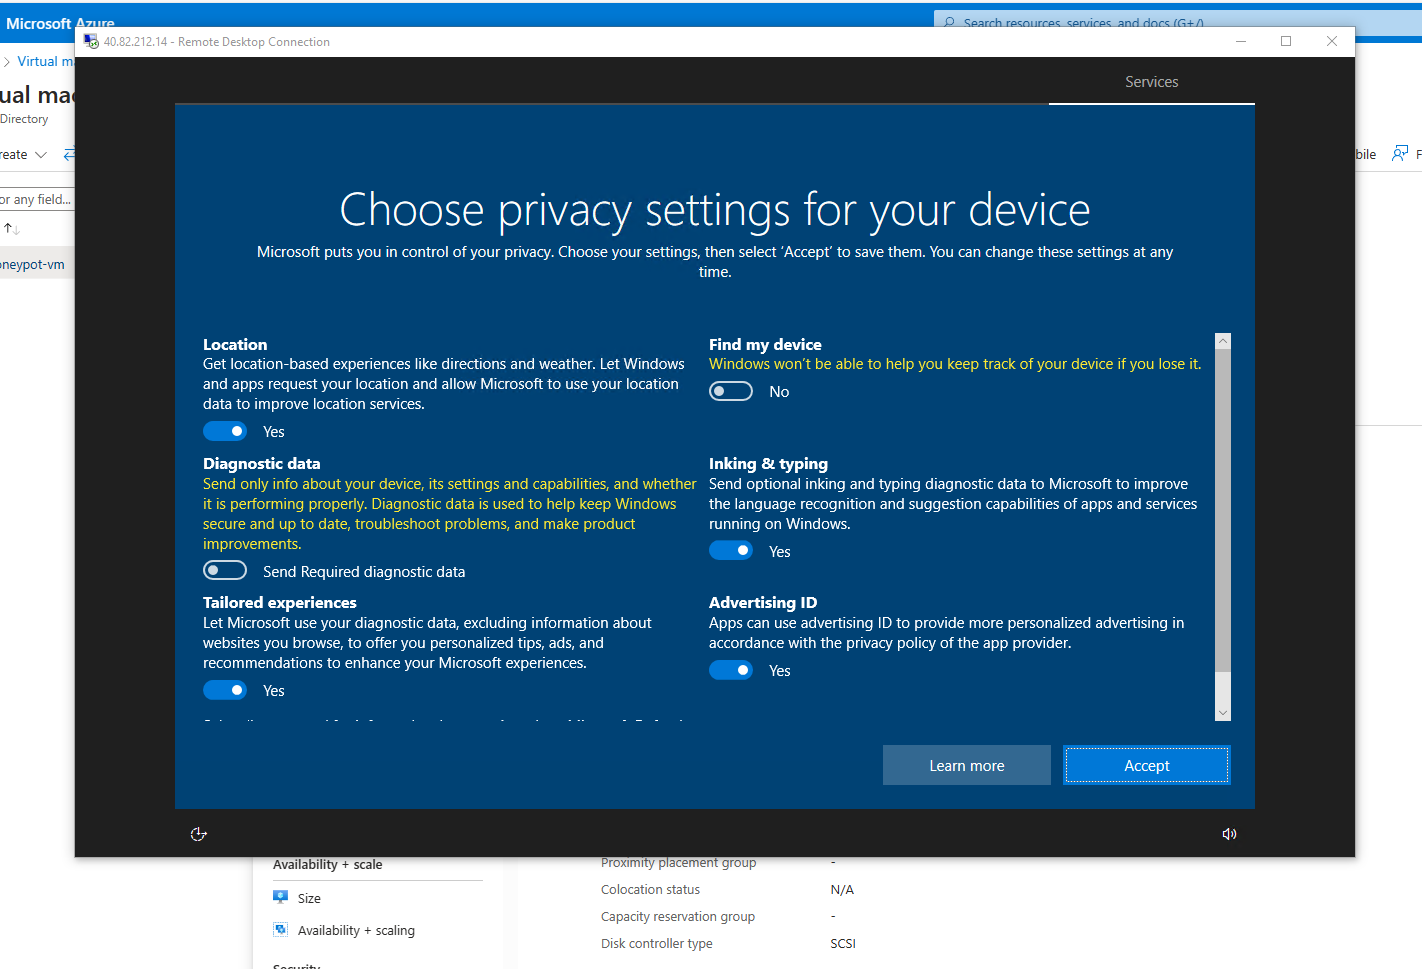Open Availability + scaling in Azure menu
Viewport: 1422px width, 969px height.
(x=356, y=930)
